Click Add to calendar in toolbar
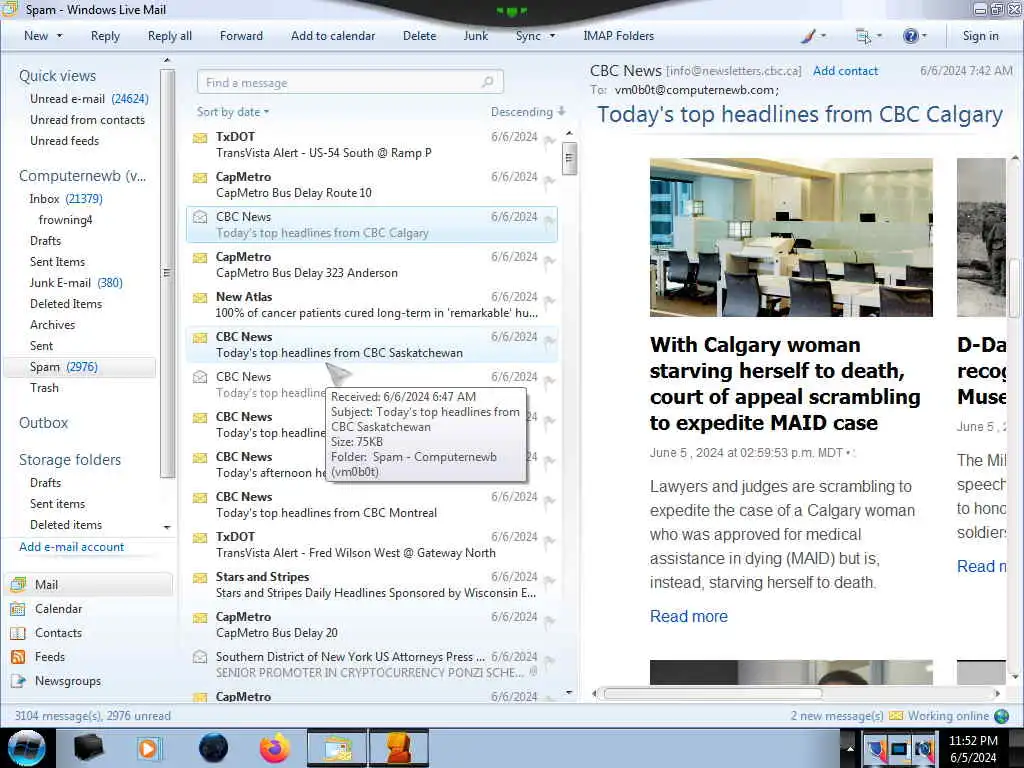This screenshot has height=768, width=1024. (333, 36)
